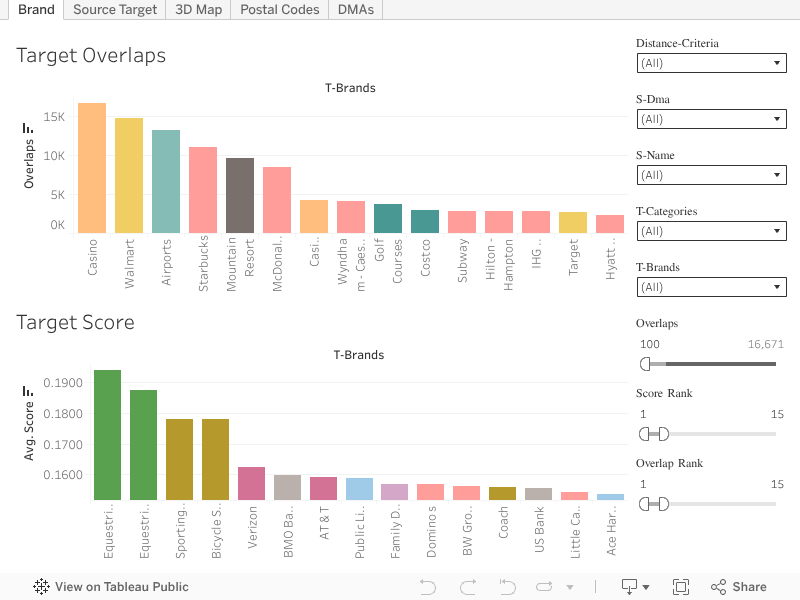Expand the S-Name filter dropdown

pos(711,175)
